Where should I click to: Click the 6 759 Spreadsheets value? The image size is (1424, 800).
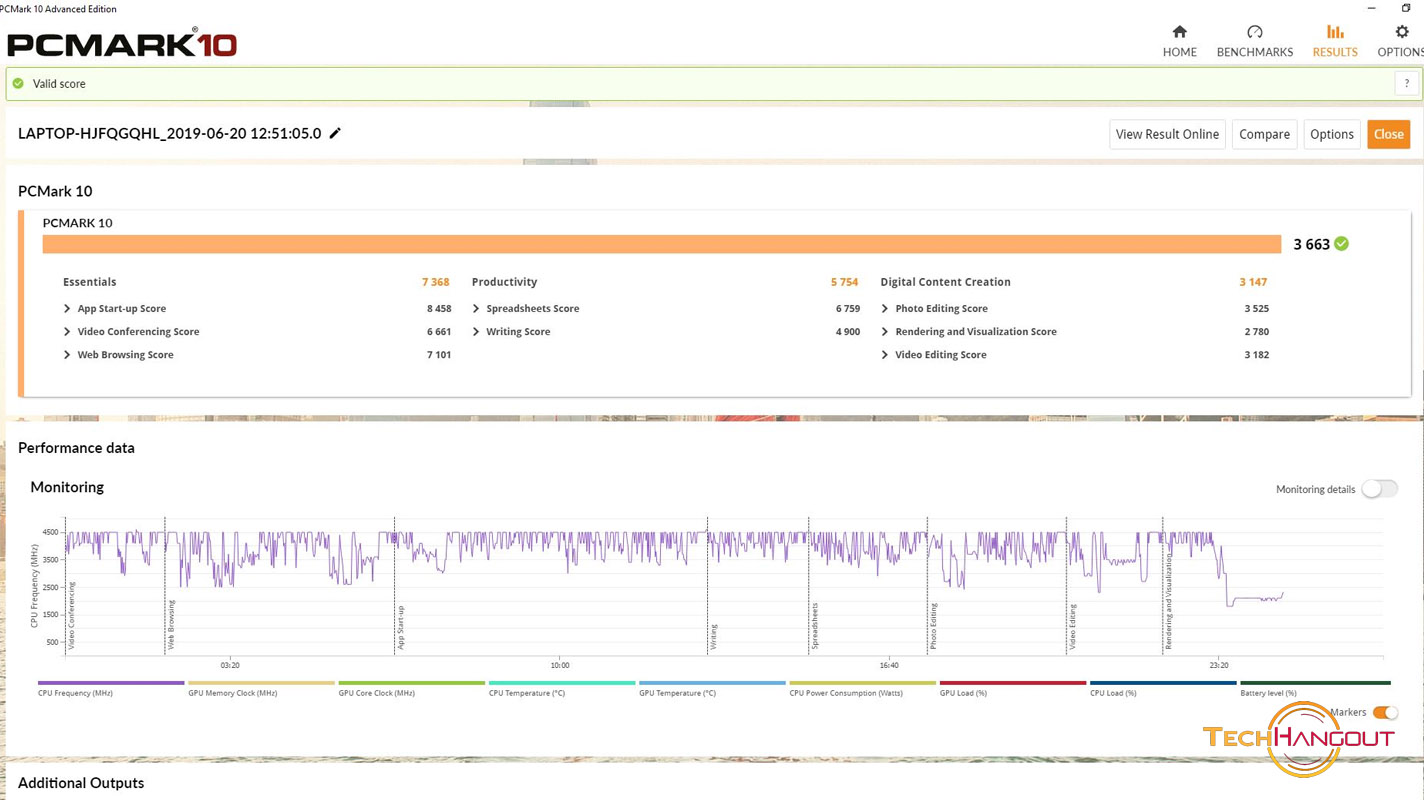click(x=848, y=309)
